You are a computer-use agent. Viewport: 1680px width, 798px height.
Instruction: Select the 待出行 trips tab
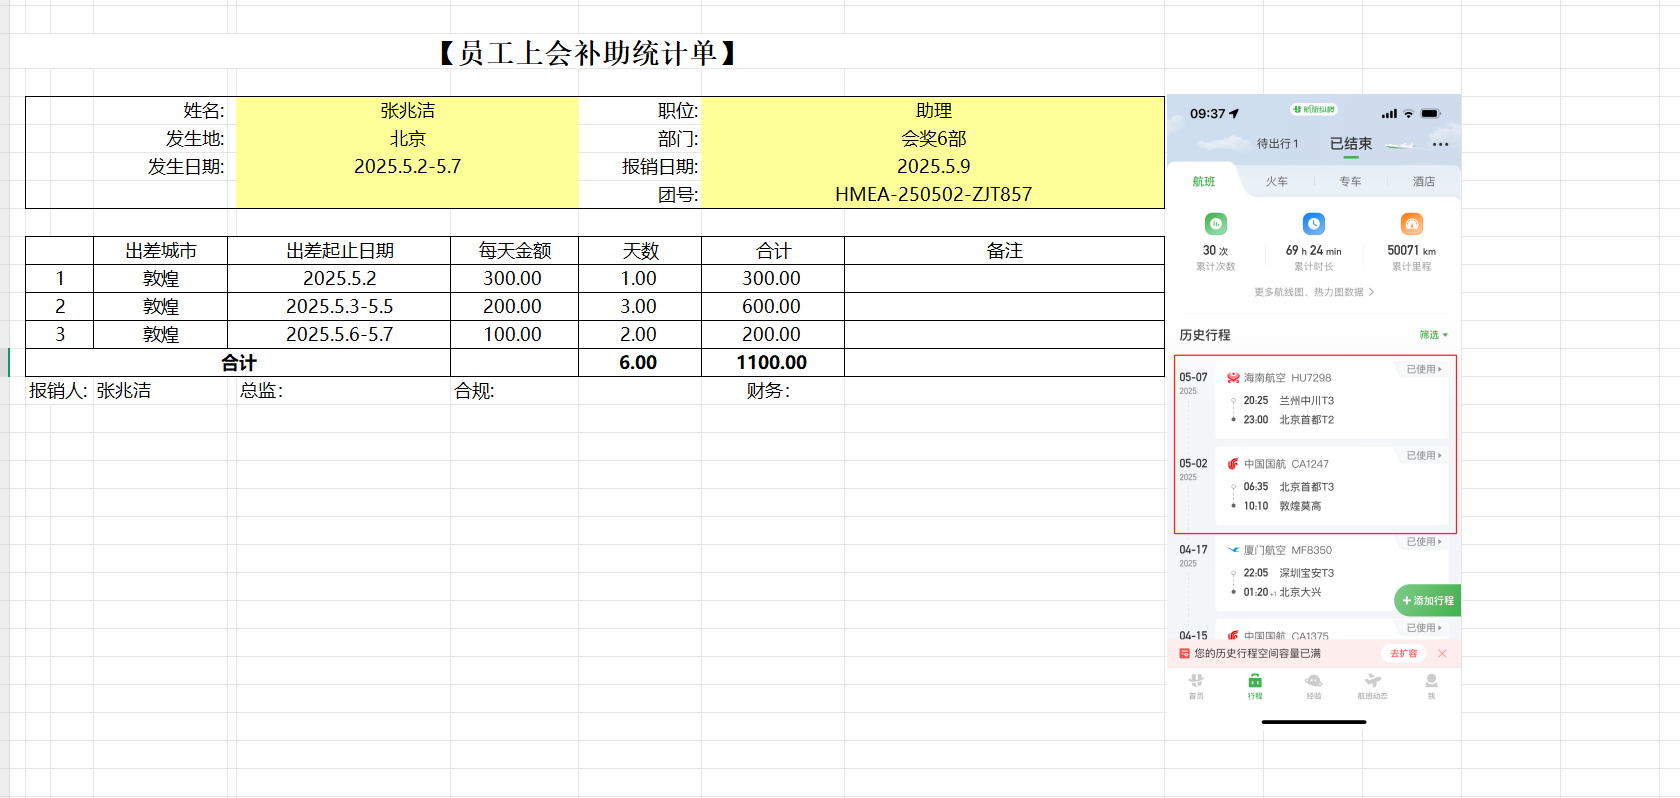click(x=1277, y=144)
